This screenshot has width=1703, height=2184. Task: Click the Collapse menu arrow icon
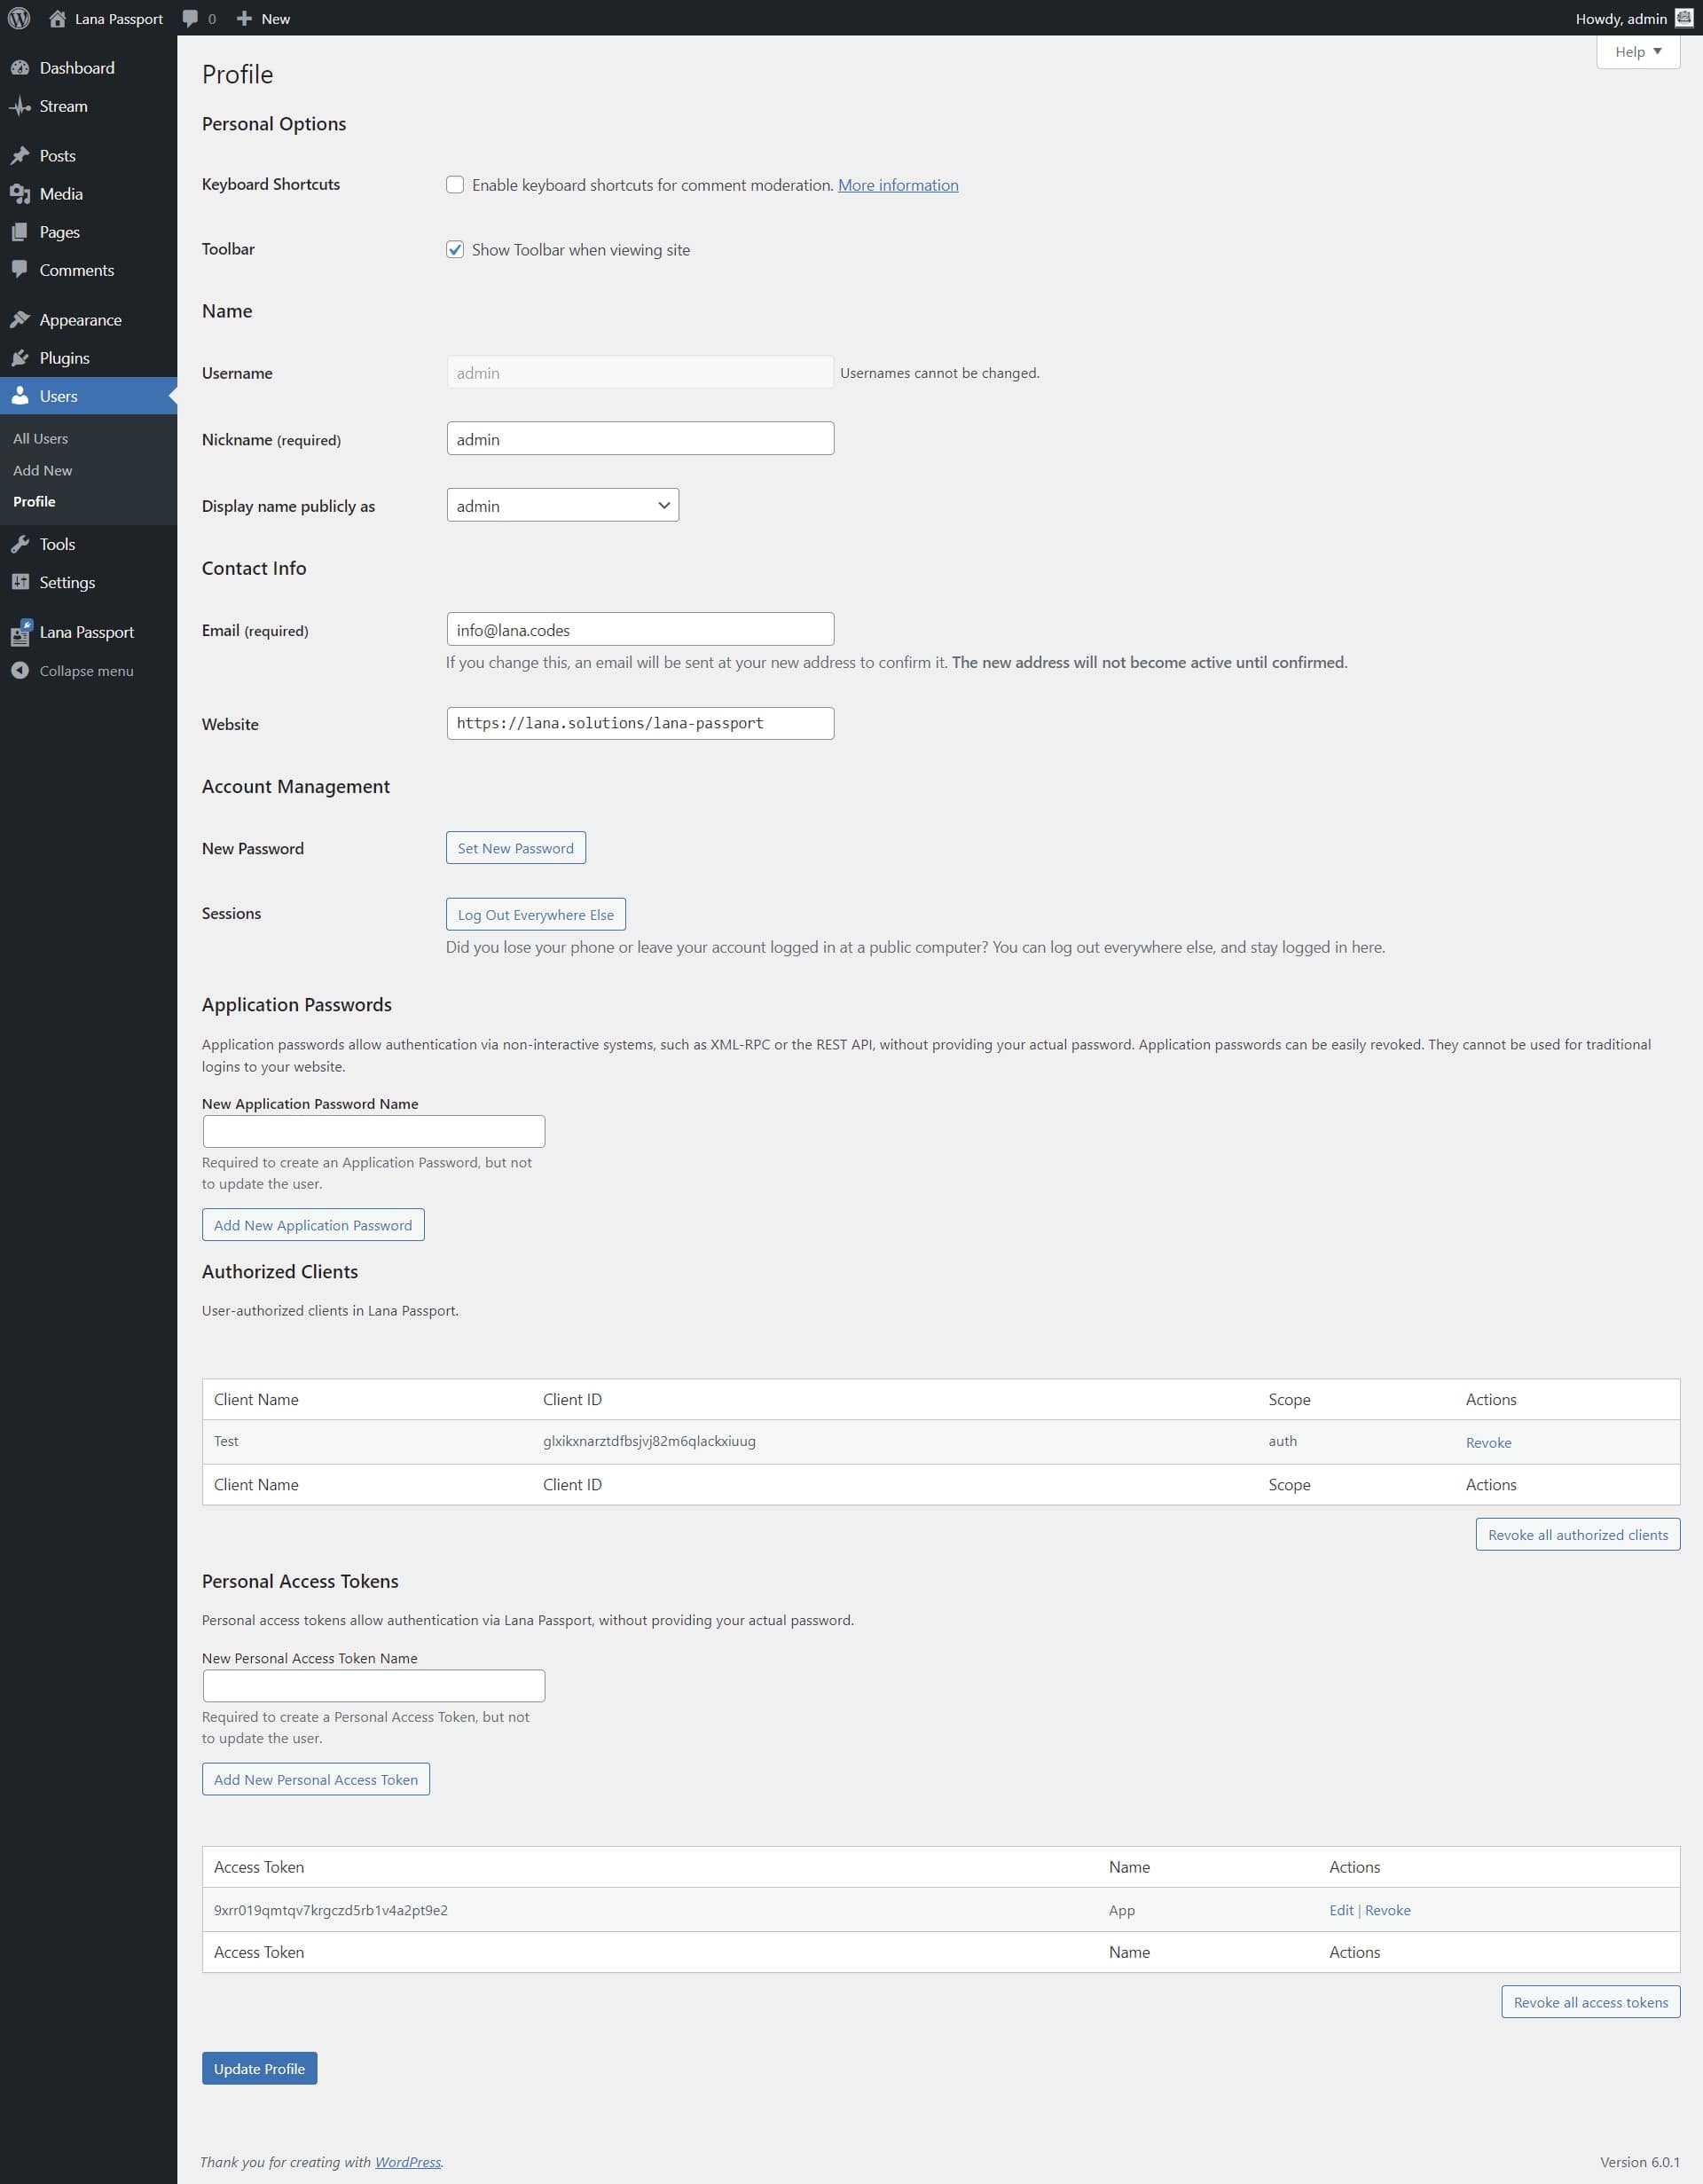click(20, 670)
